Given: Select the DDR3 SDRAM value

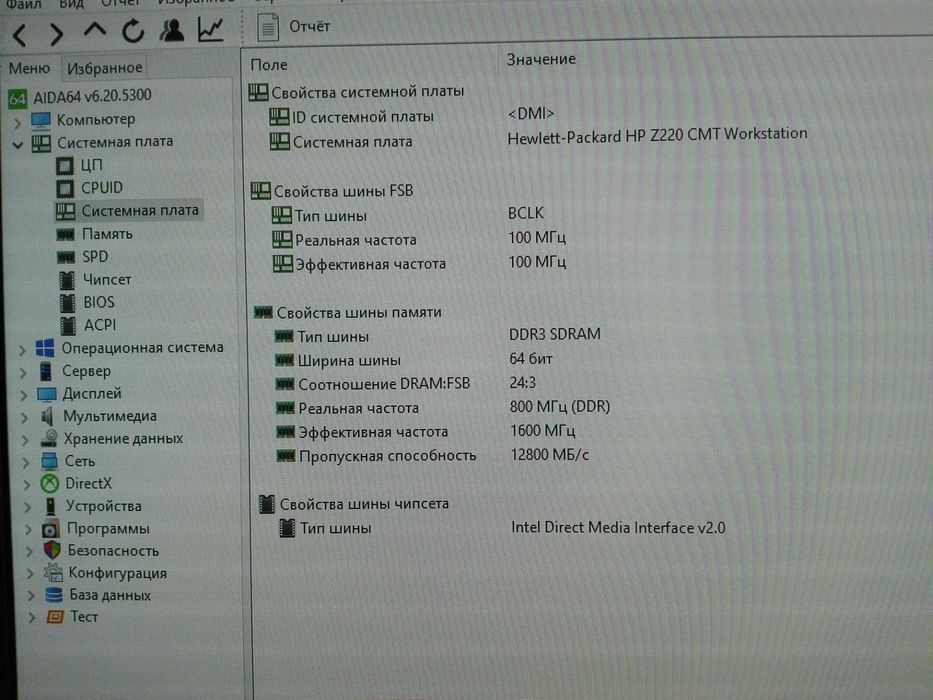Looking at the screenshot, I should coord(555,334).
